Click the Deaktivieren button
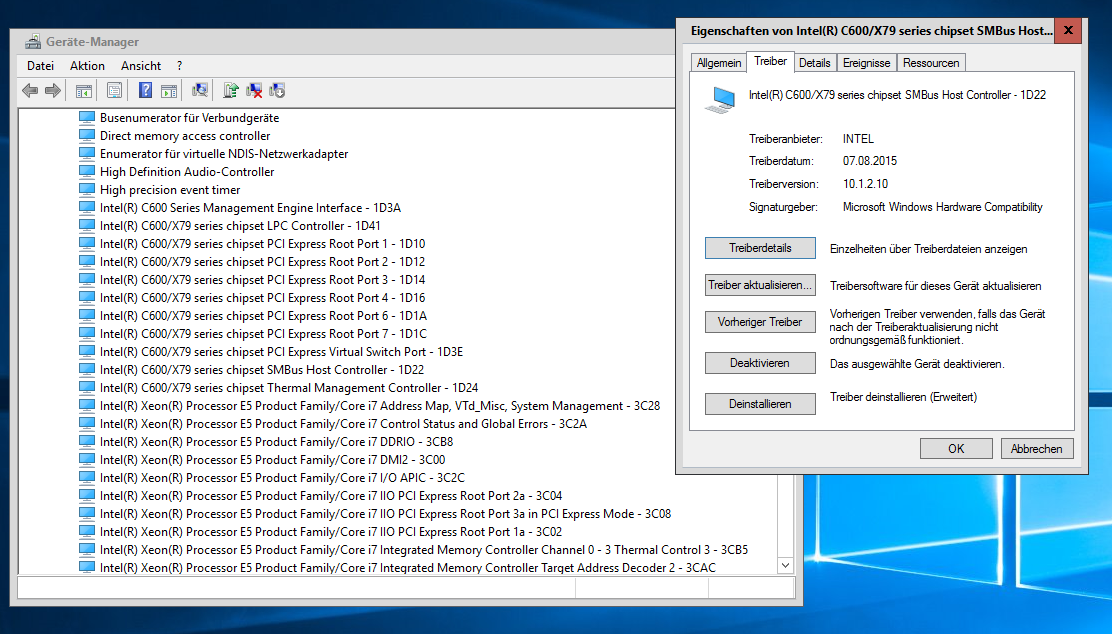 coord(760,363)
